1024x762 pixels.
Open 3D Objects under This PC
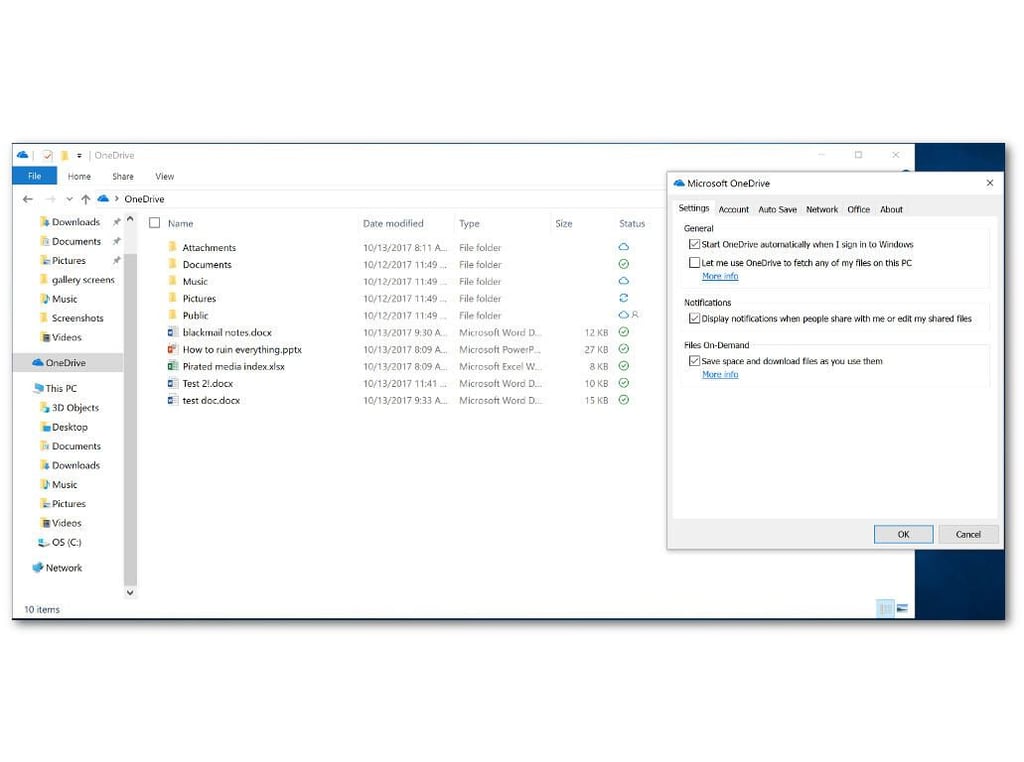[75, 407]
